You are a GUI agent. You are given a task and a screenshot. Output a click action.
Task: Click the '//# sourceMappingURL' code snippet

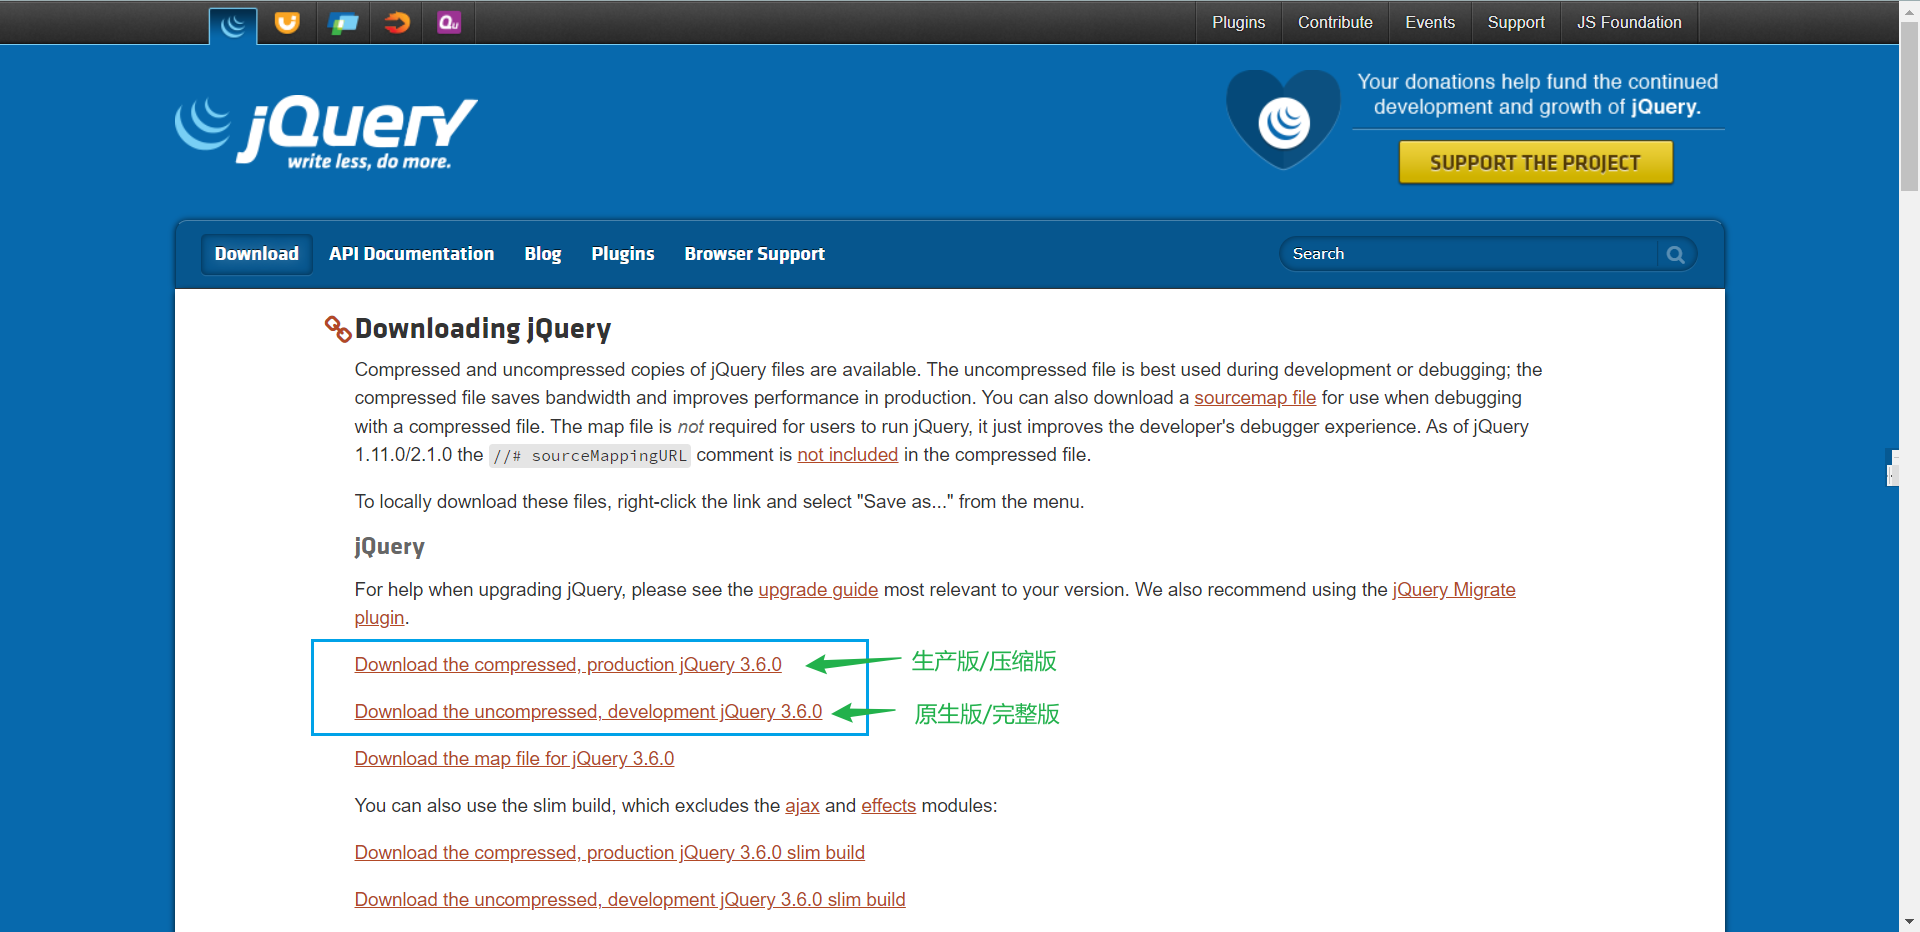coord(589,456)
